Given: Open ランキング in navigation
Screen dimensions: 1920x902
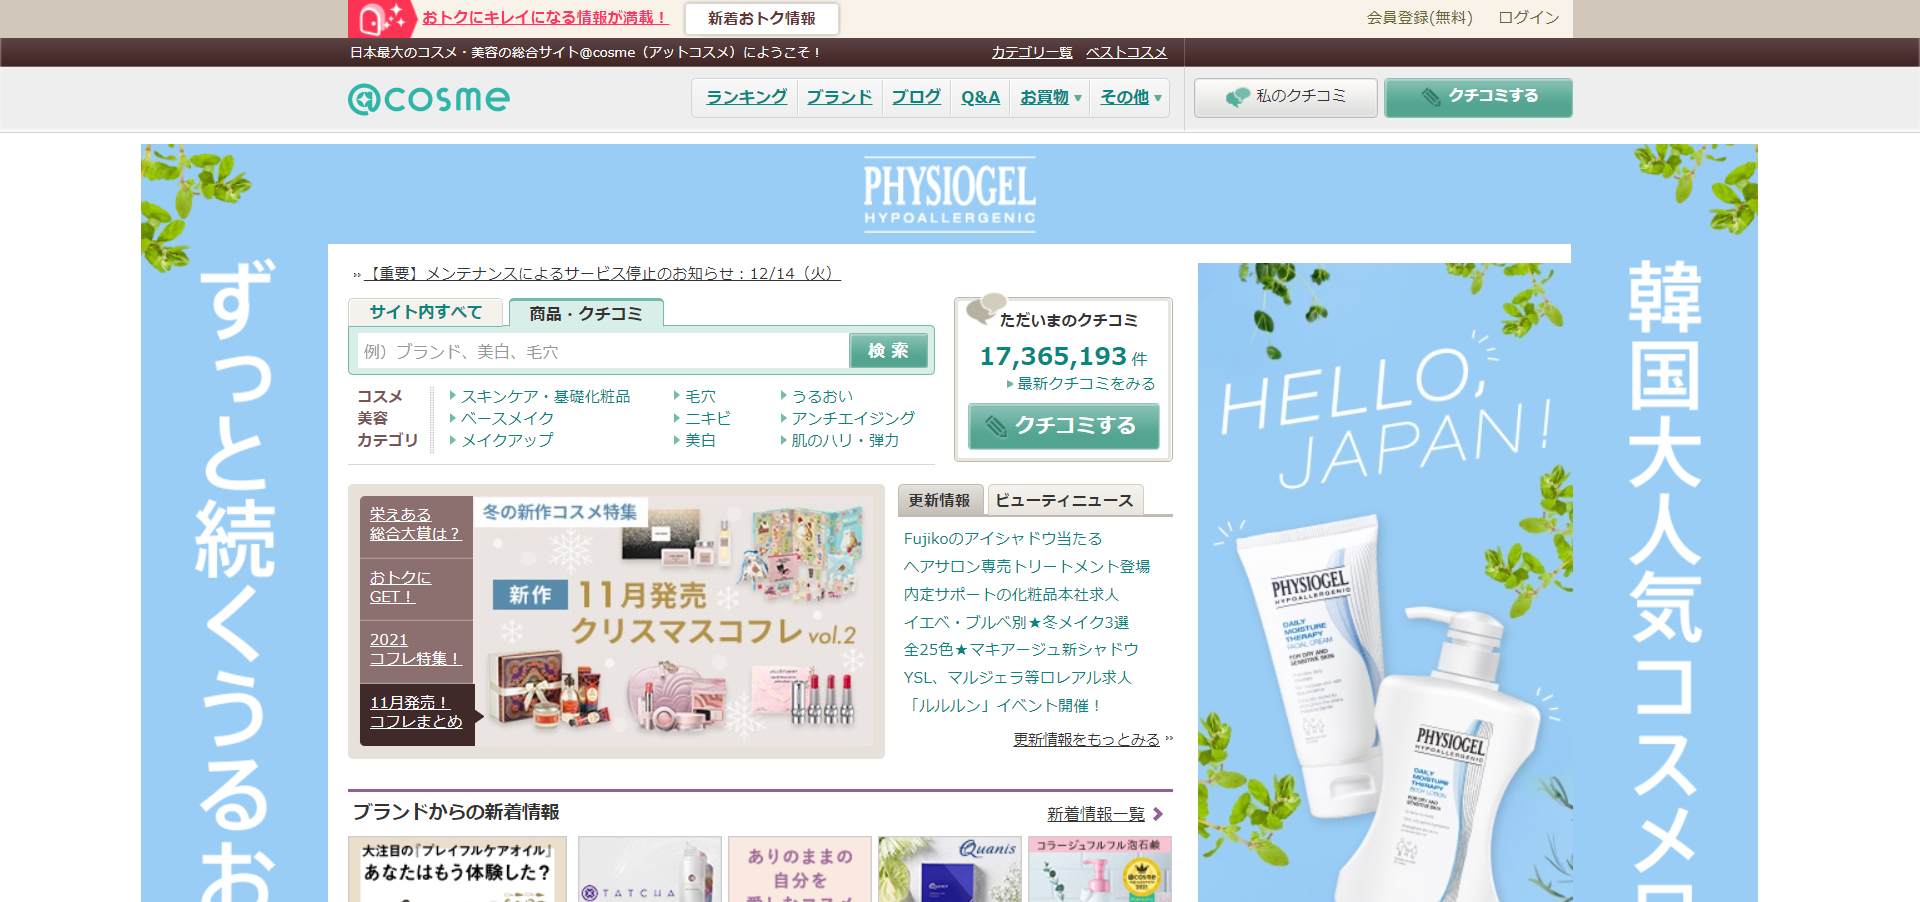Looking at the screenshot, I should click(x=746, y=97).
